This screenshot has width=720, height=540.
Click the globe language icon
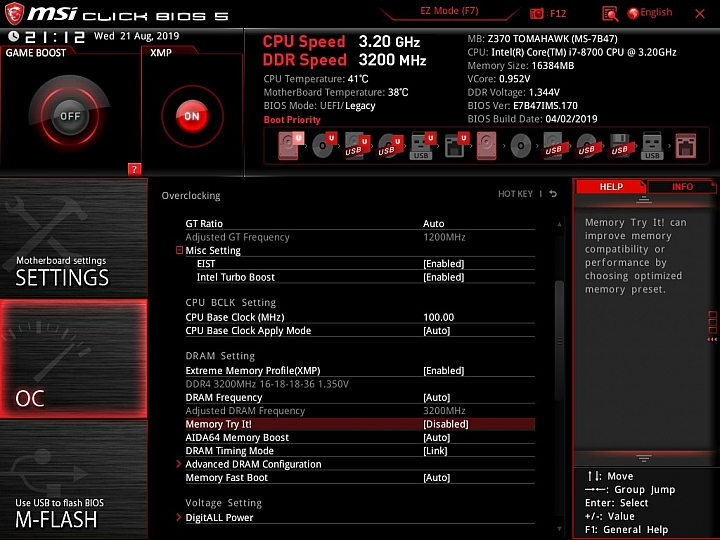[x=633, y=13]
